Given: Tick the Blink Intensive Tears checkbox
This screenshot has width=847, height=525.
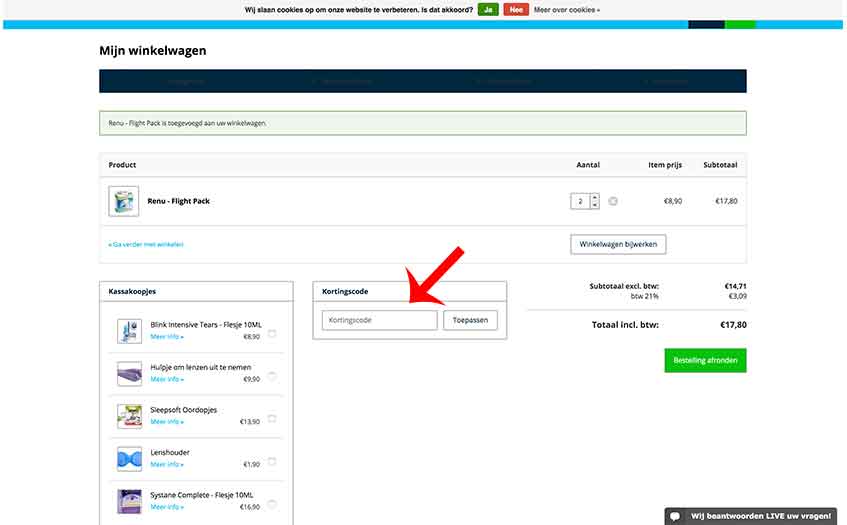Looking at the screenshot, I should pyautogui.click(x=272, y=333).
